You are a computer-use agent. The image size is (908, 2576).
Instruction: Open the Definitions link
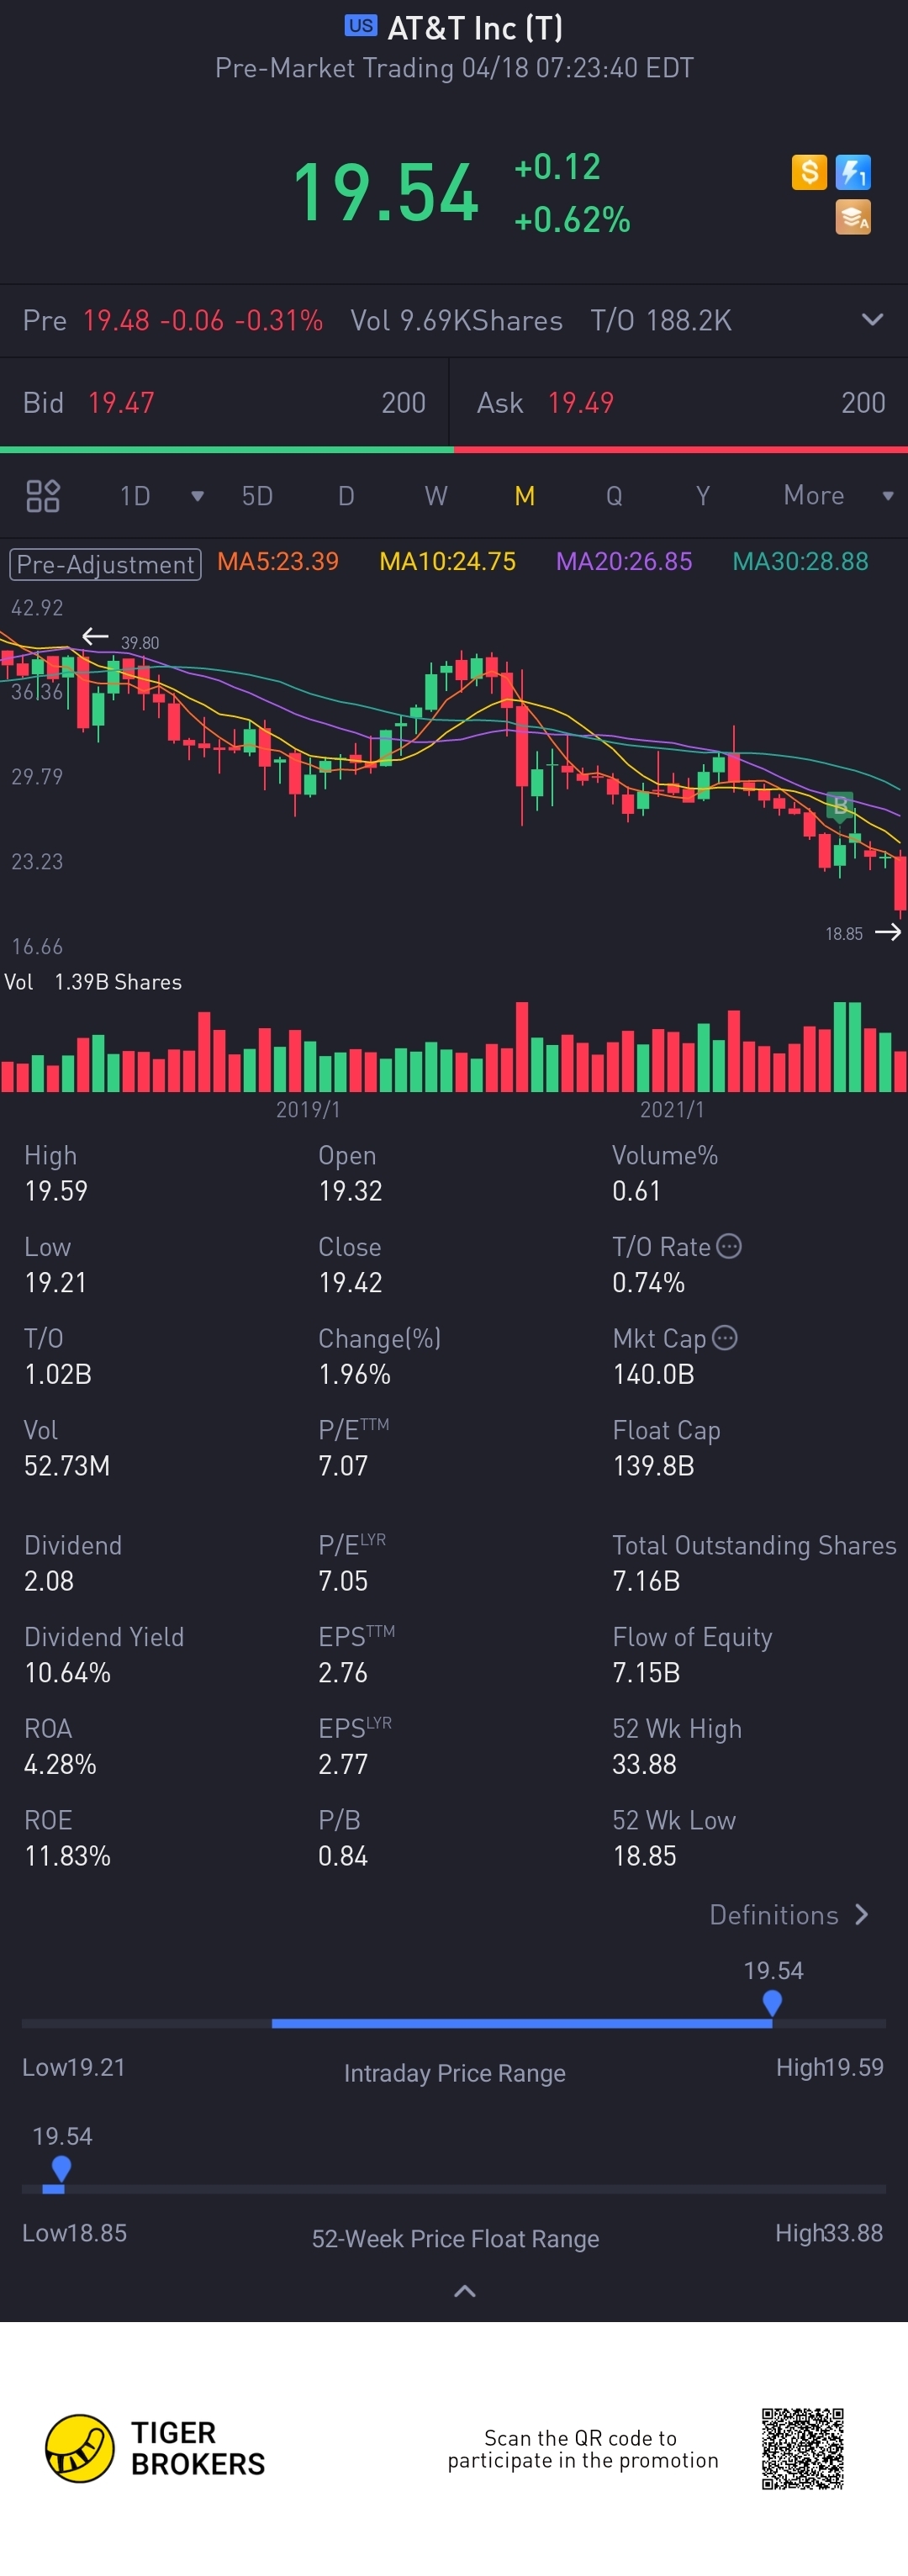(788, 1915)
